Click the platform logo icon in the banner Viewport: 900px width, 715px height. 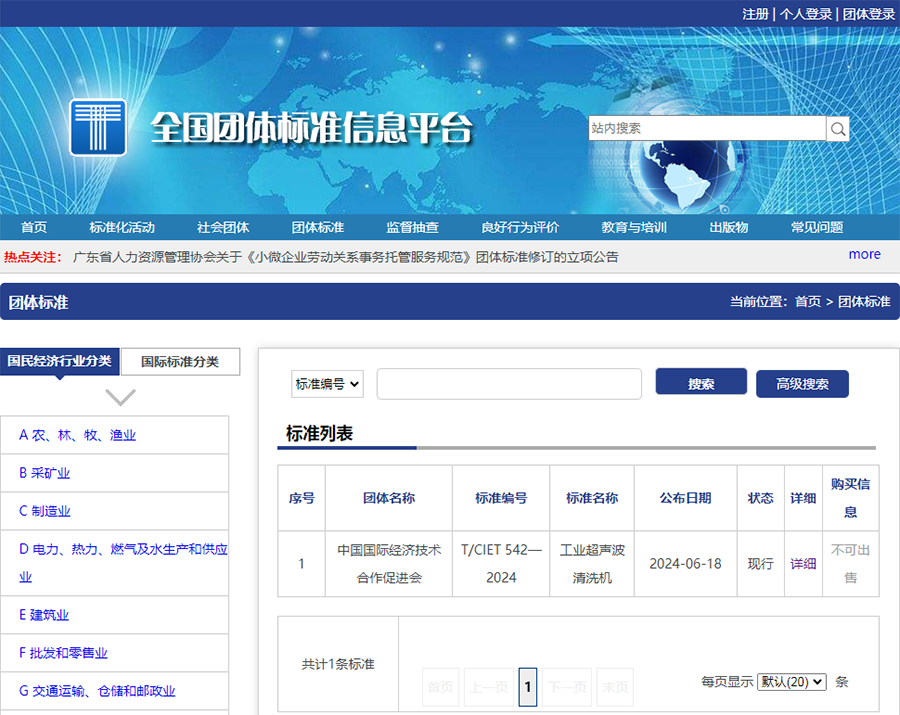coord(98,127)
